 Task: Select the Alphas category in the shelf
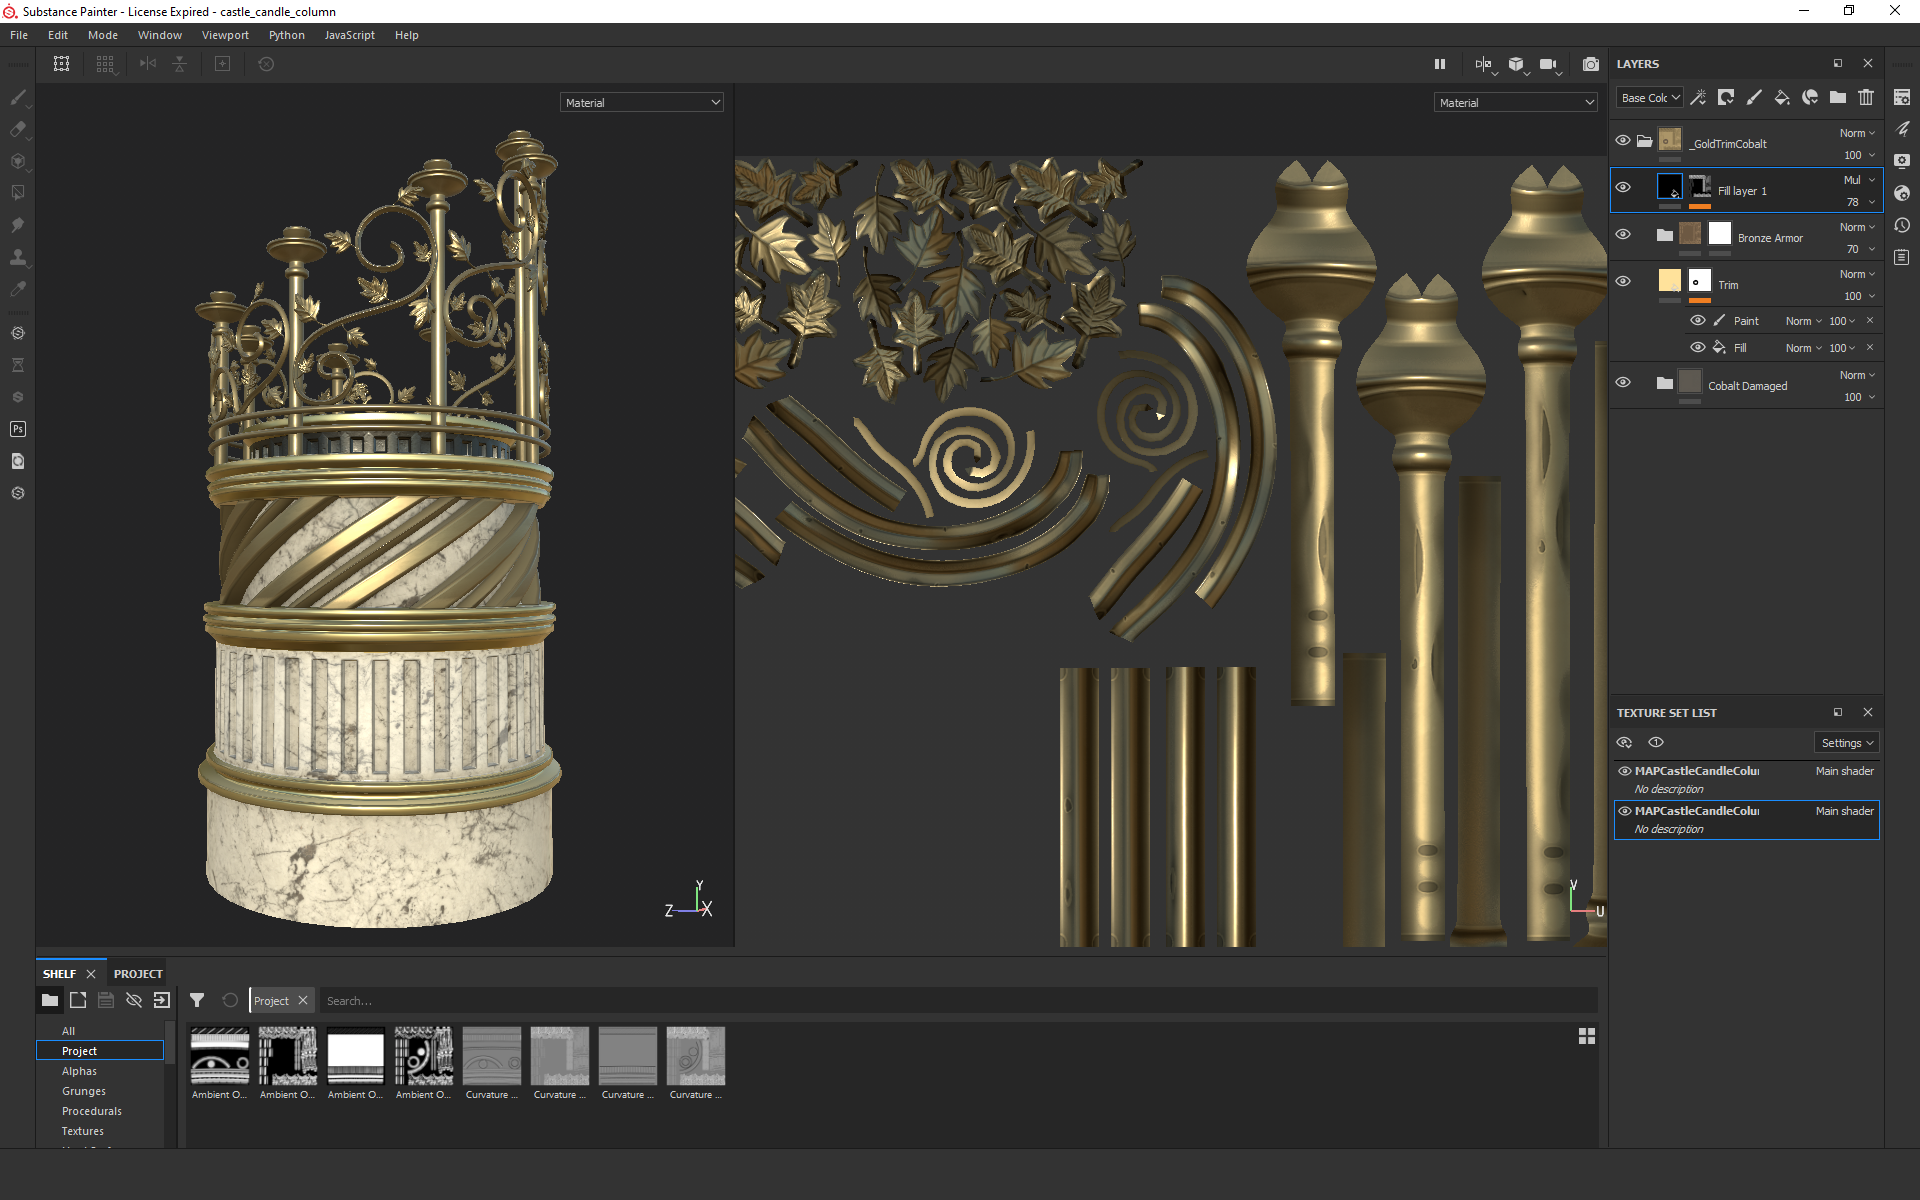79,1071
